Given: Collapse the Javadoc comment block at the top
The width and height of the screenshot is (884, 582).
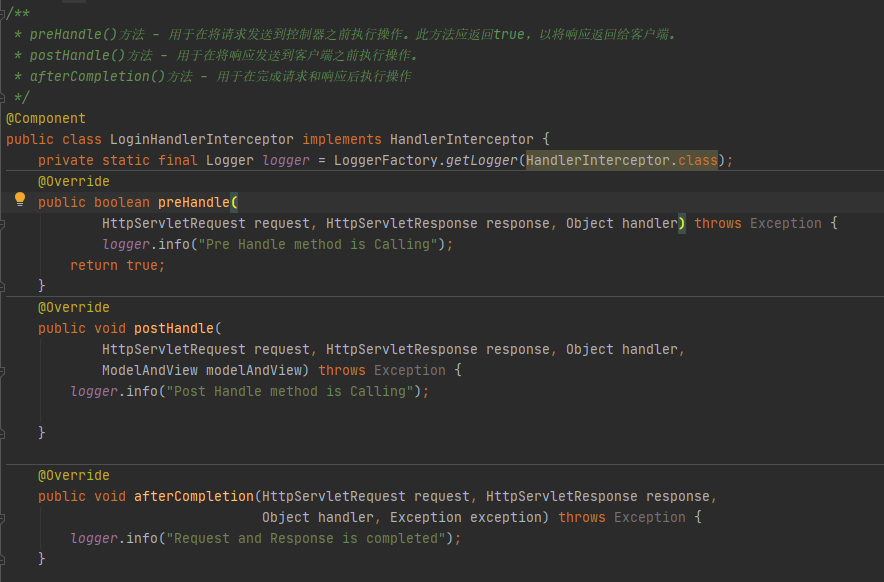Looking at the screenshot, I should (3, 13).
